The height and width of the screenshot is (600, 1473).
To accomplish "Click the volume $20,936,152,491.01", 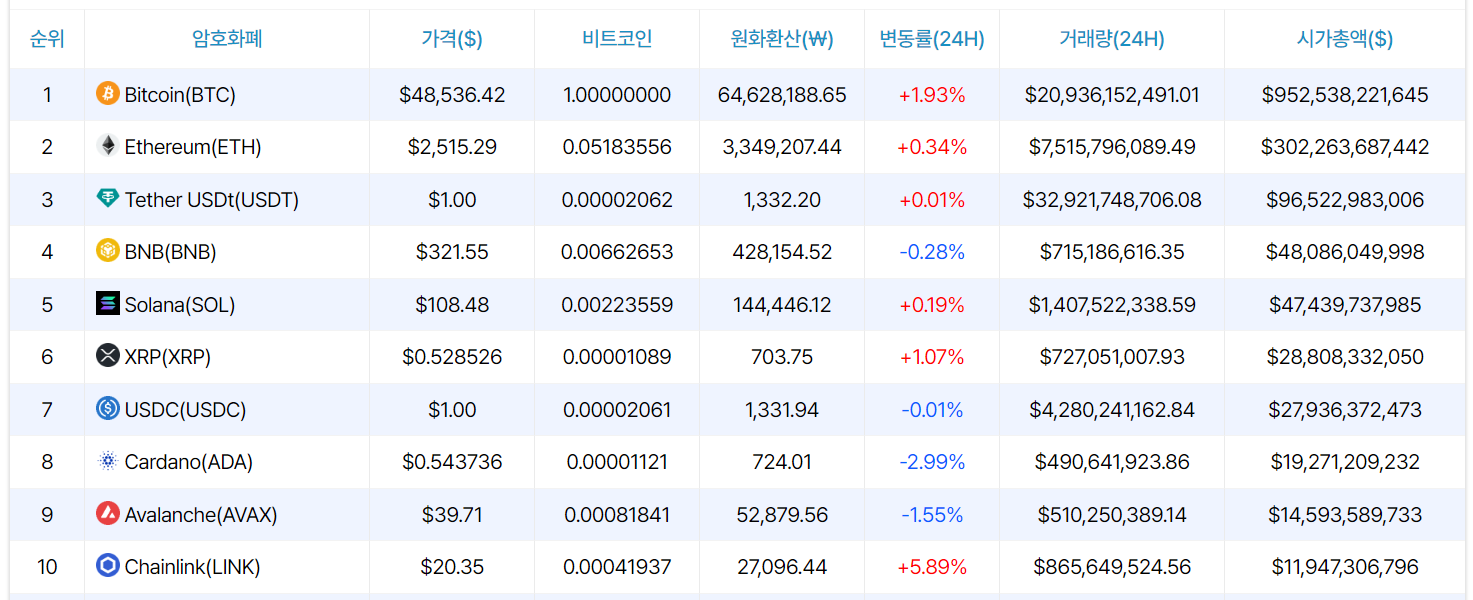I will click(1112, 95).
